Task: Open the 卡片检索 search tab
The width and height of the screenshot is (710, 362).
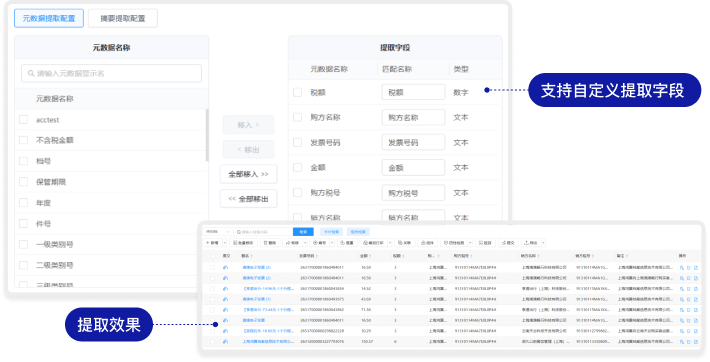Action: [331, 232]
